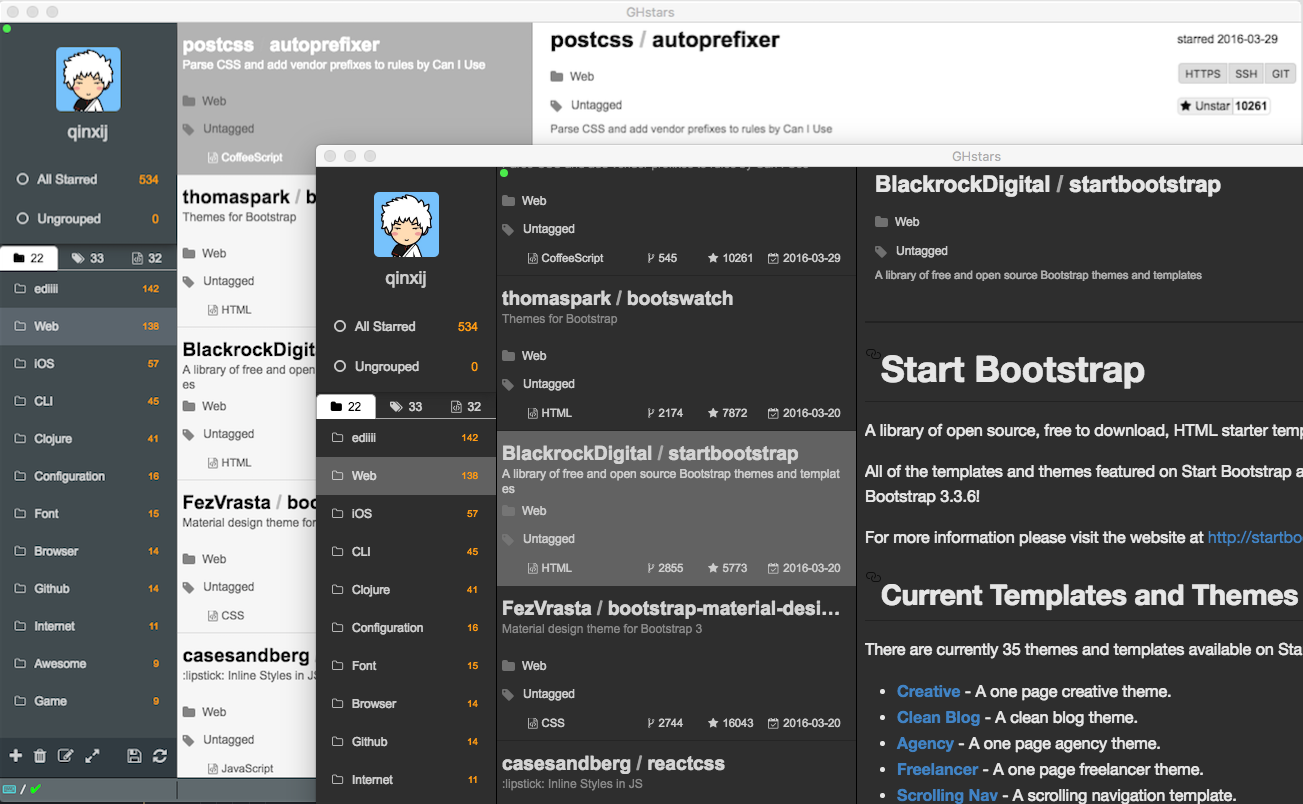Viewport: 1303px width, 804px height.
Task: Open Web group in back window
Action: [x=88, y=326]
